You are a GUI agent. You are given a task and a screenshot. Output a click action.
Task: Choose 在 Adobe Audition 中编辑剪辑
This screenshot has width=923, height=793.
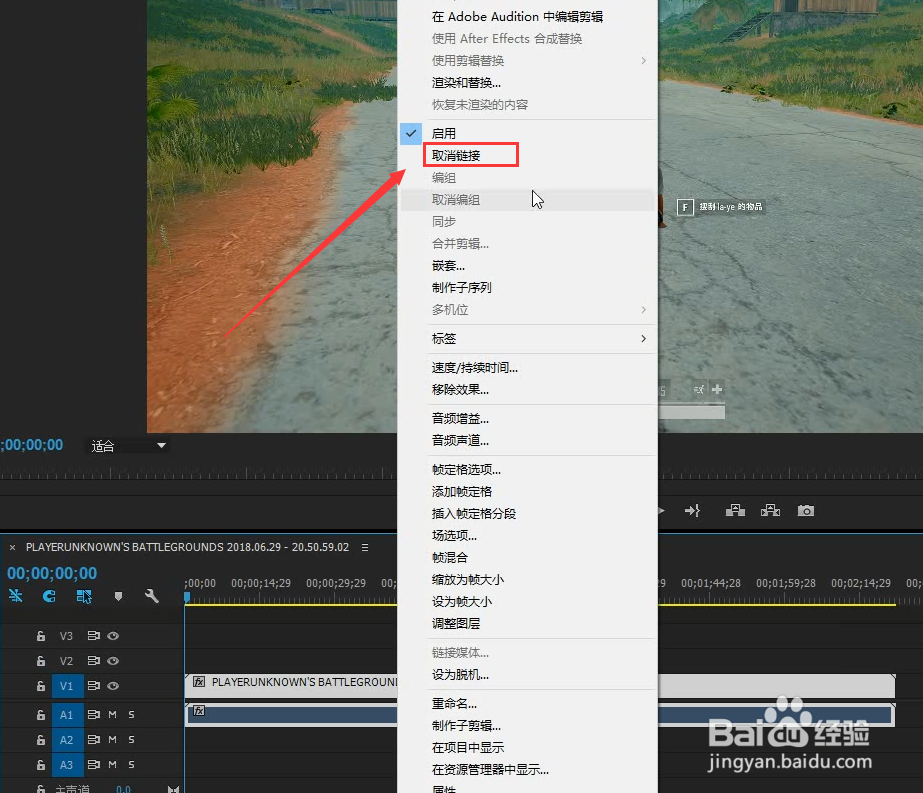[527, 16]
